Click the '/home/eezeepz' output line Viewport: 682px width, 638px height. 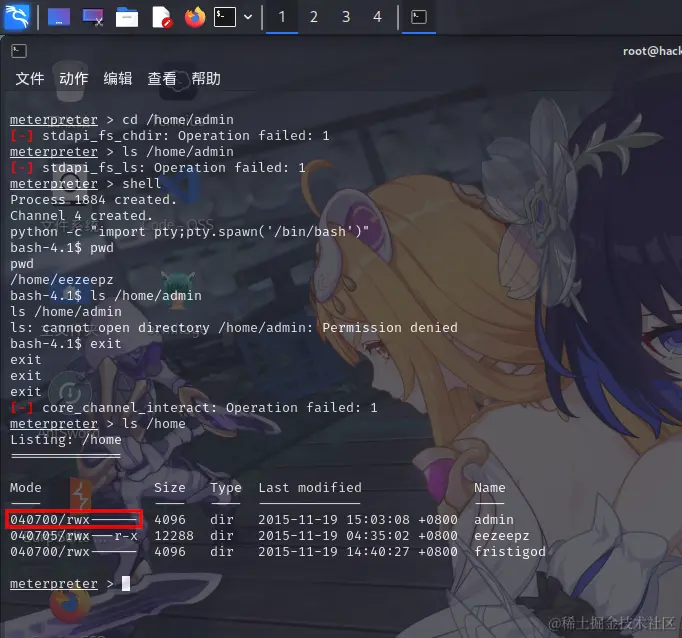(62, 280)
